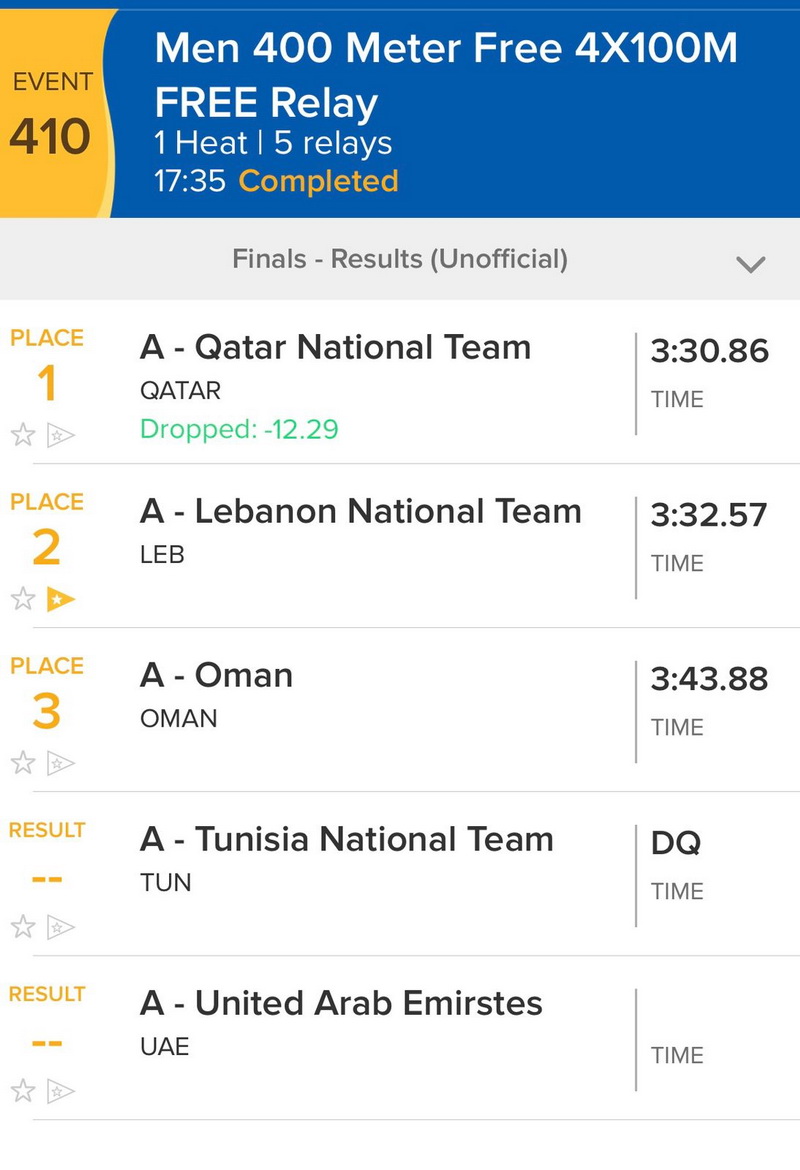This screenshot has width=800, height=1170.
Task: Tap the flag icon for Qatar relay
Action: point(61,435)
